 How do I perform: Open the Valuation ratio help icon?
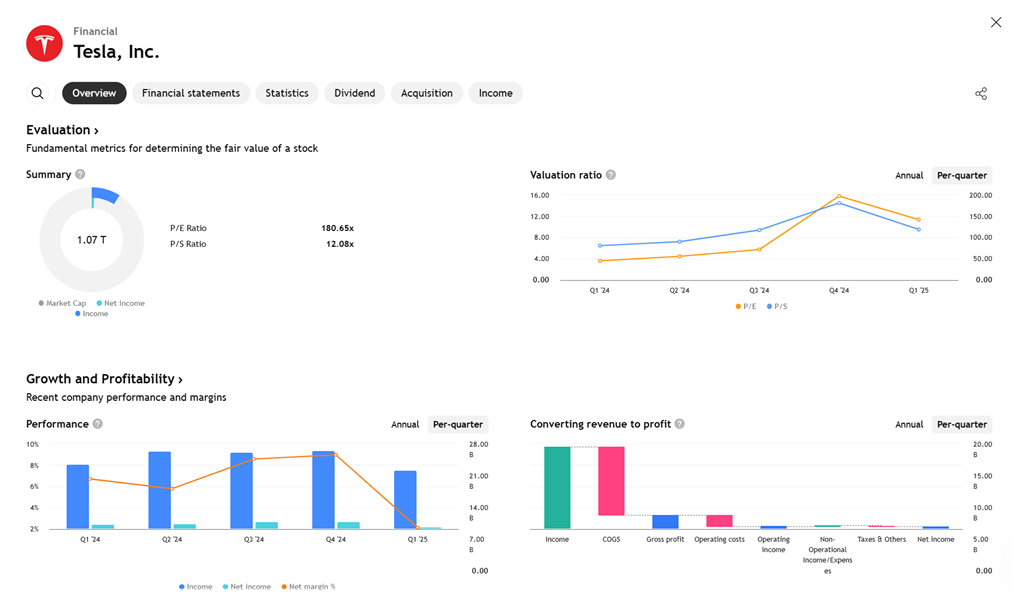coord(611,175)
